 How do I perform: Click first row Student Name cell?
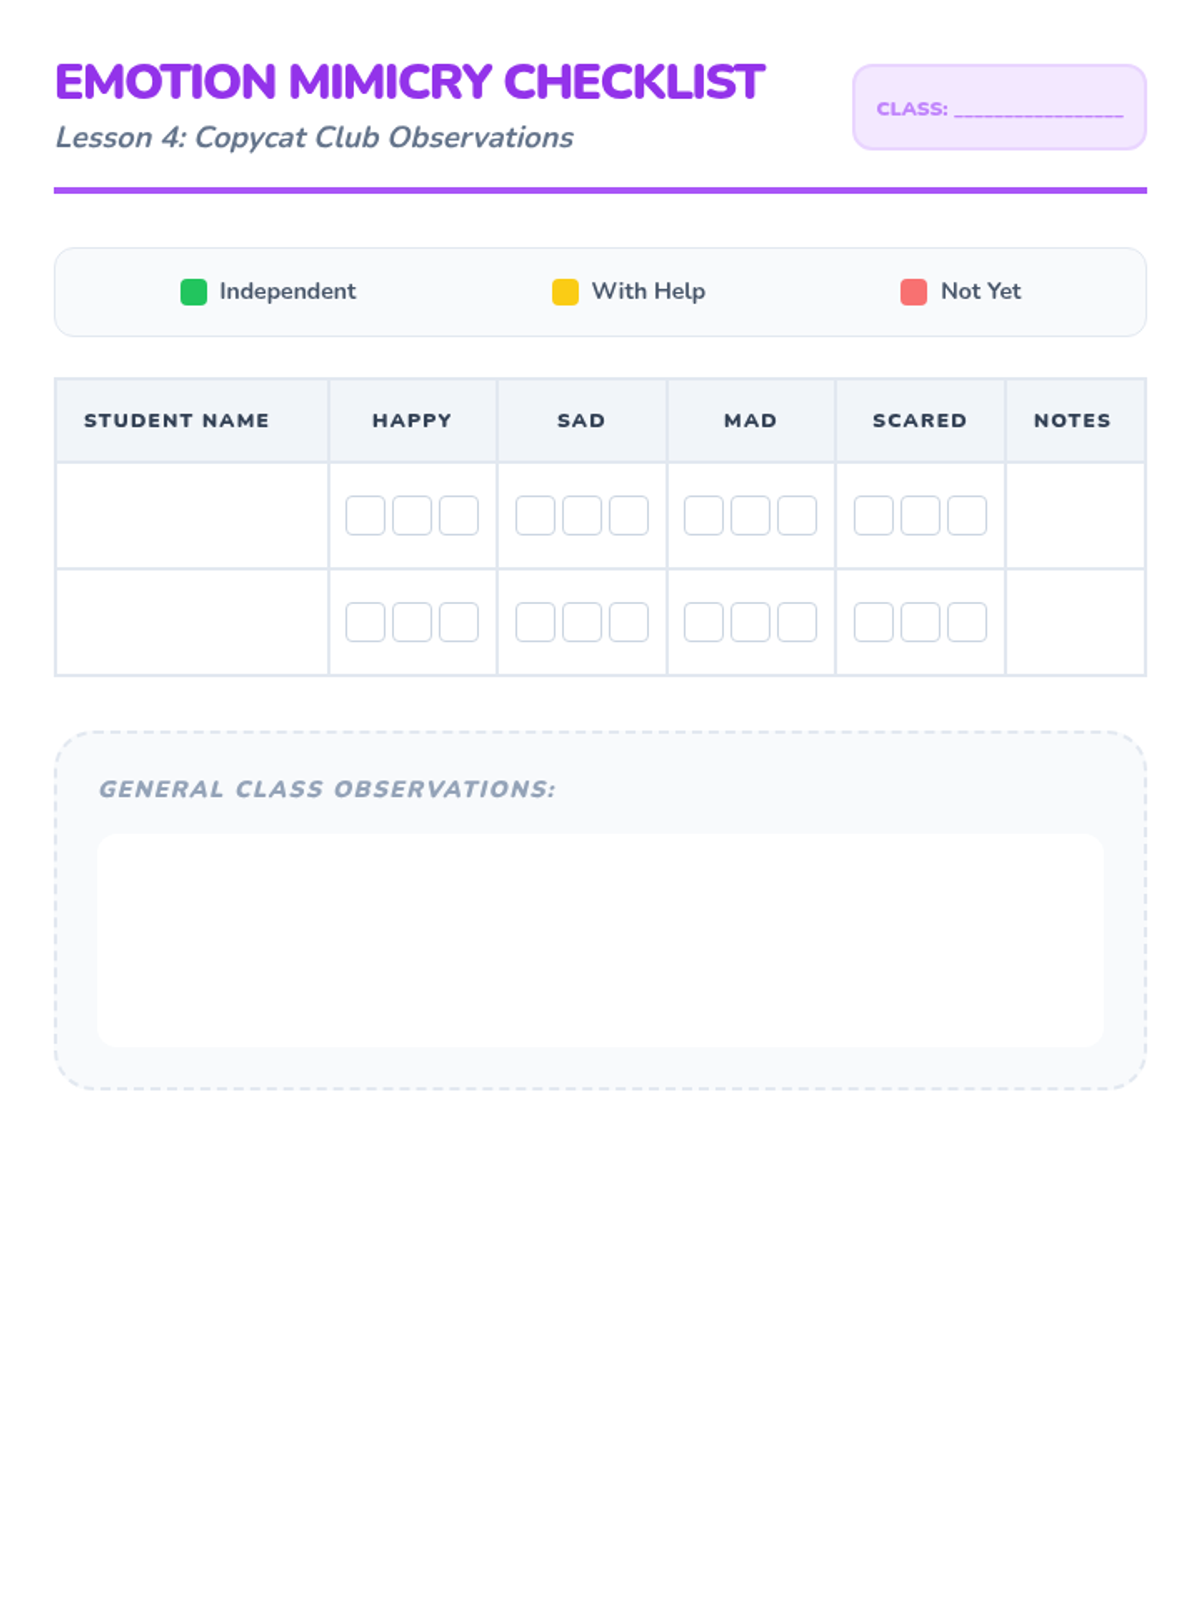tap(192, 516)
